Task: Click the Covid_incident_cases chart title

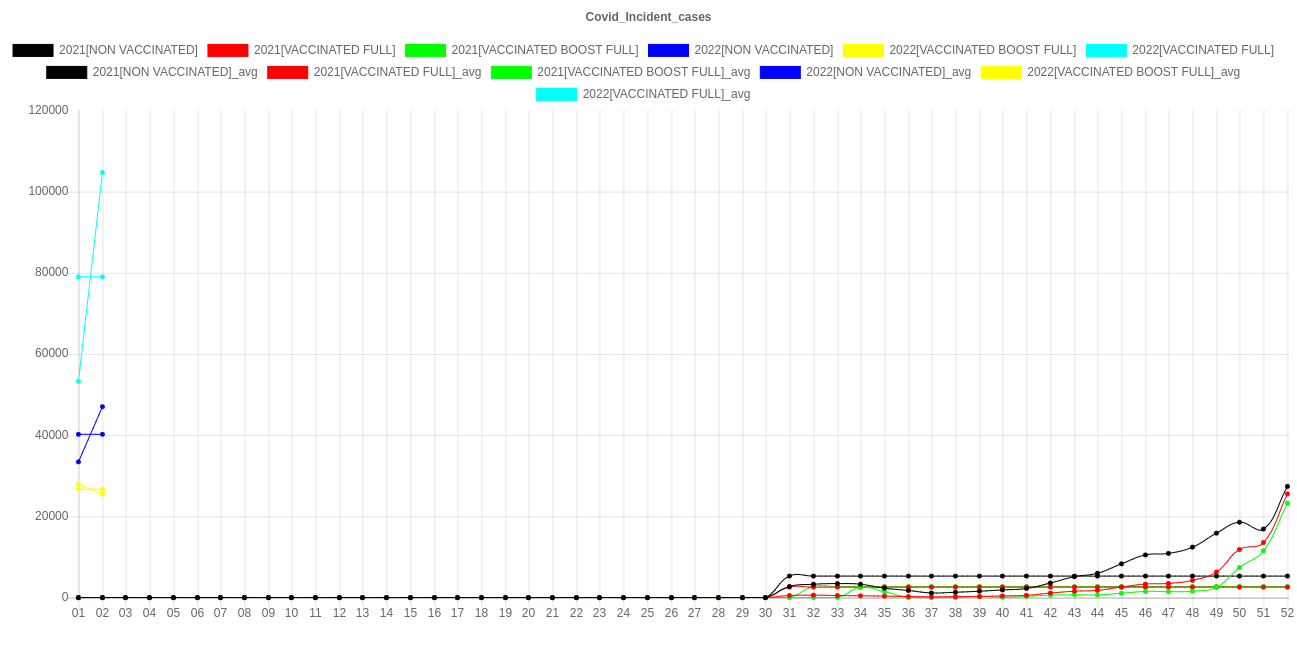Action: point(648,17)
